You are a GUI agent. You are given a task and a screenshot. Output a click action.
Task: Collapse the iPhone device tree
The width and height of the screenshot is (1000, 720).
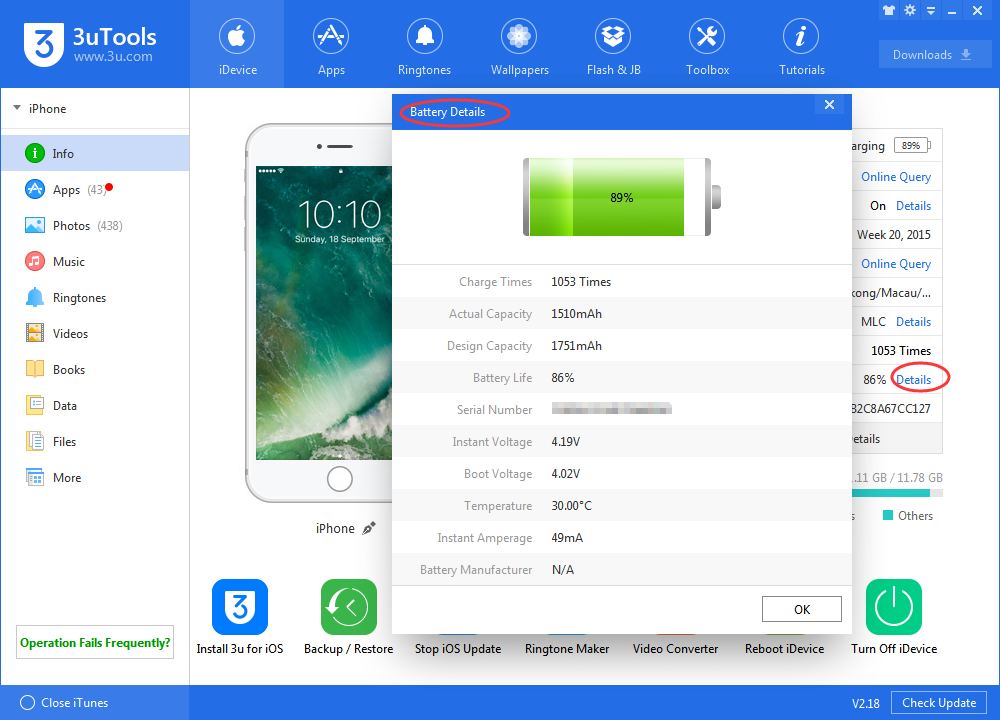click(17, 108)
